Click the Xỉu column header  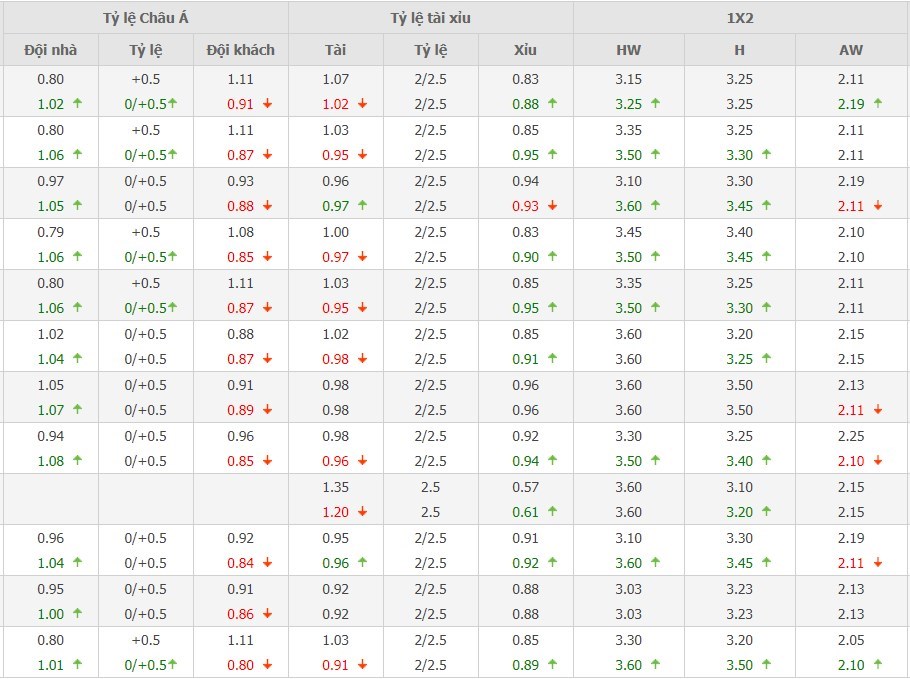tap(525, 50)
